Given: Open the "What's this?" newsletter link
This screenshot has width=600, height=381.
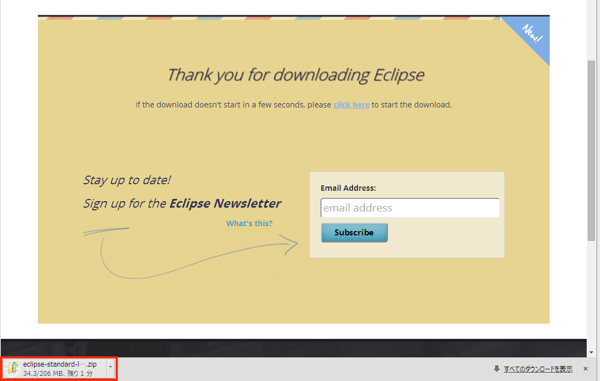Looking at the screenshot, I should pyautogui.click(x=249, y=223).
